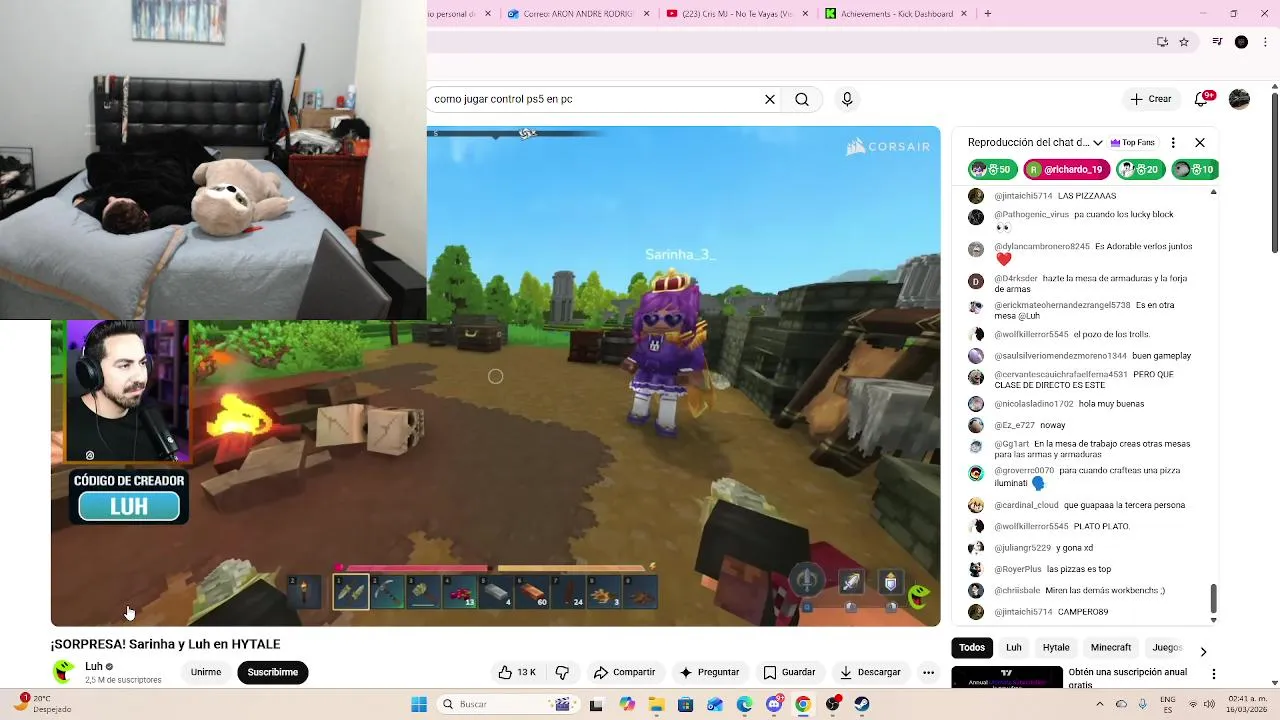Open OBS Studio from the taskbar

point(832,704)
